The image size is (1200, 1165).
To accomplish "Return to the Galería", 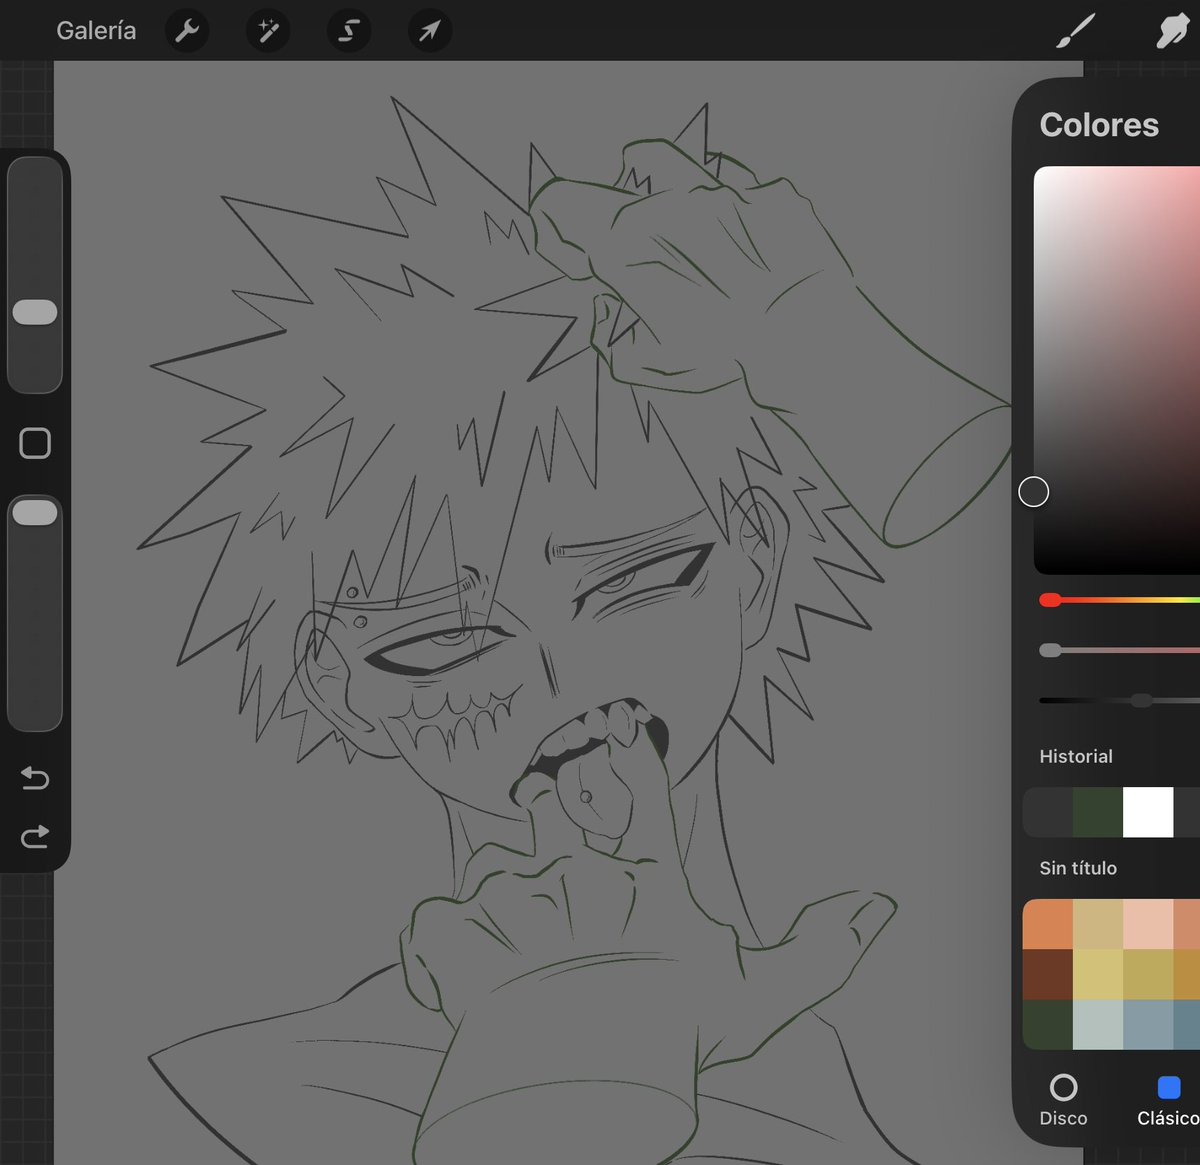I will pos(96,30).
